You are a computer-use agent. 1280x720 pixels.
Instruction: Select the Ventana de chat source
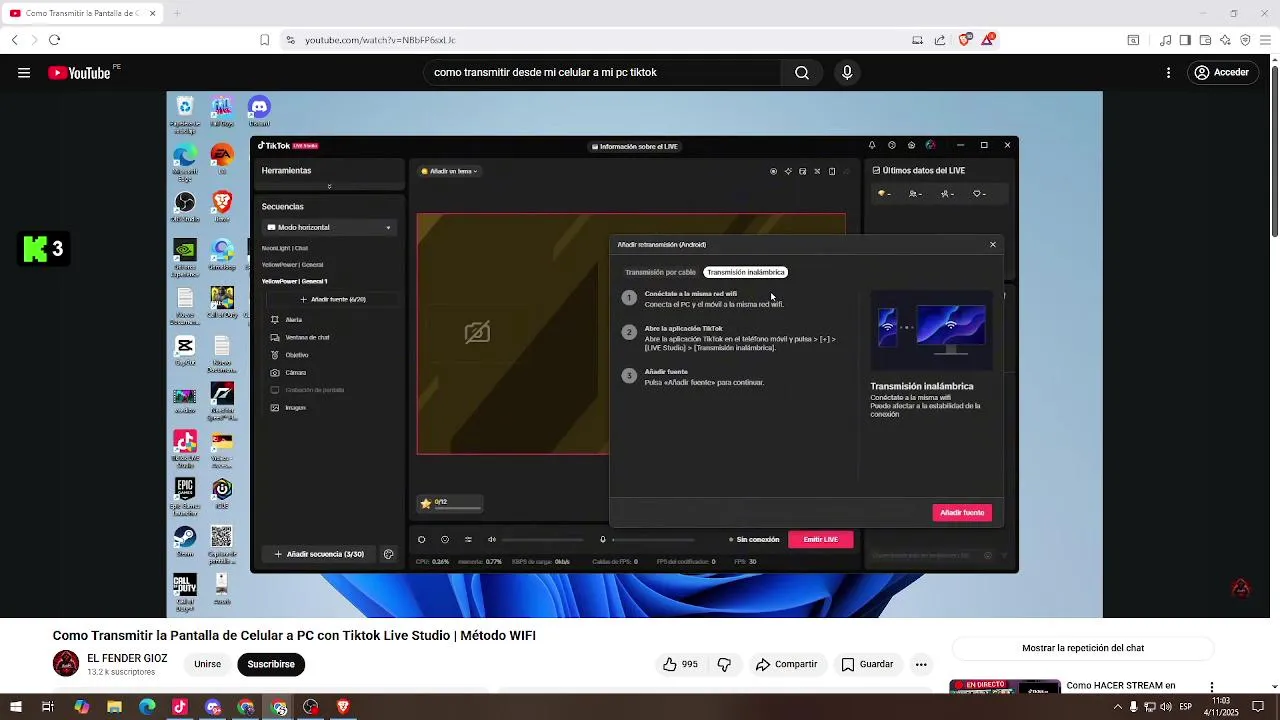point(307,338)
